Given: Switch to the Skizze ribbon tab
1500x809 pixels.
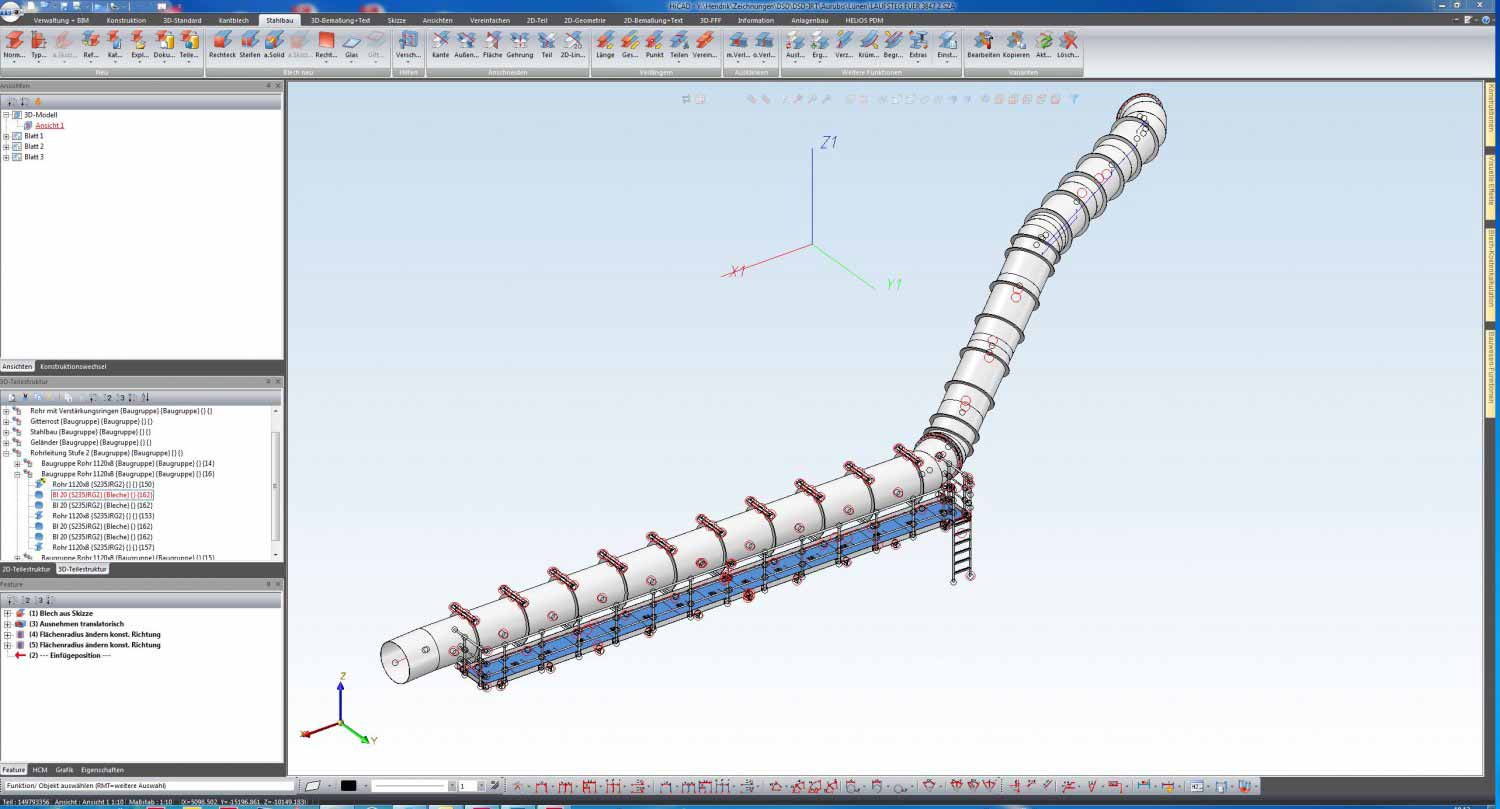Looking at the screenshot, I should coord(397,20).
